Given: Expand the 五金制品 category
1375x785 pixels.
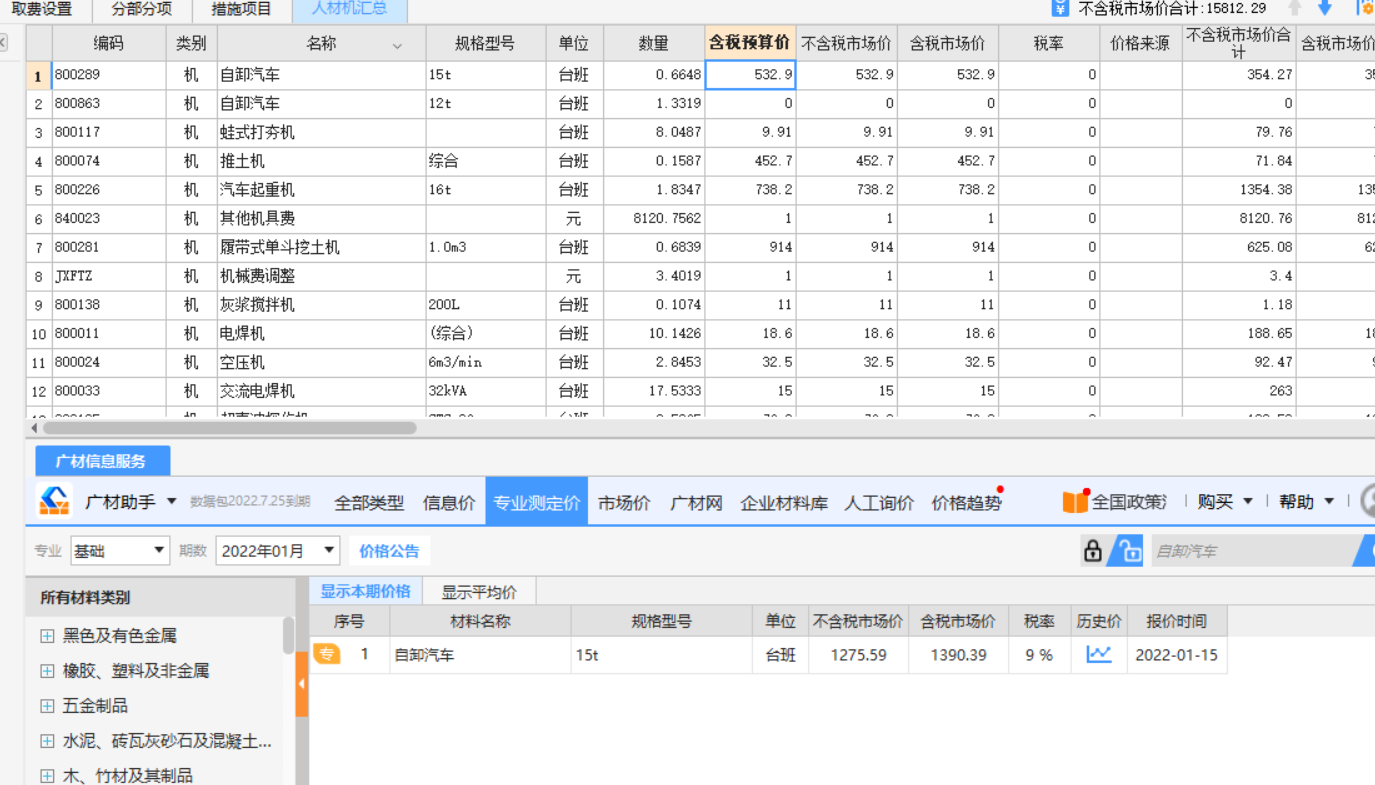Looking at the screenshot, I should [47, 706].
